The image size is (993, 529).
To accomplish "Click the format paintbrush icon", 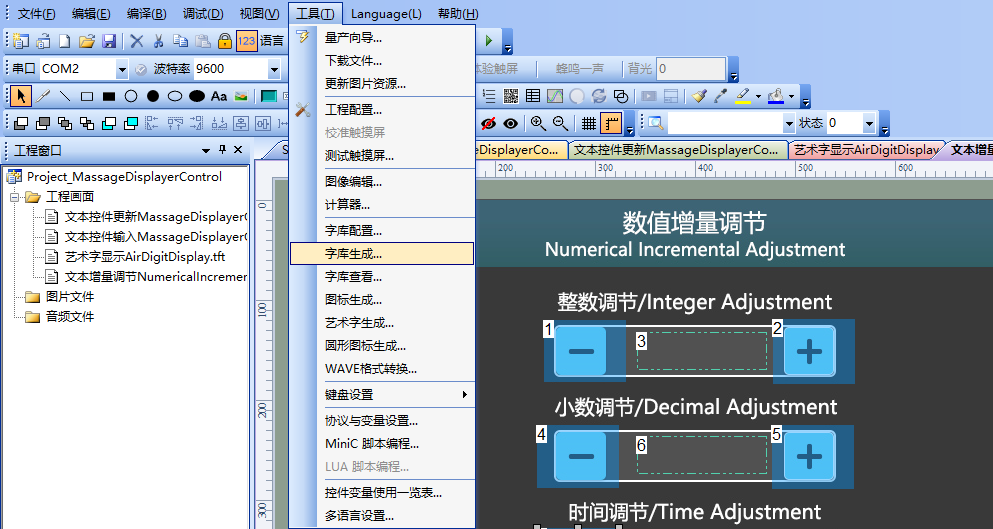I will click(699, 96).
